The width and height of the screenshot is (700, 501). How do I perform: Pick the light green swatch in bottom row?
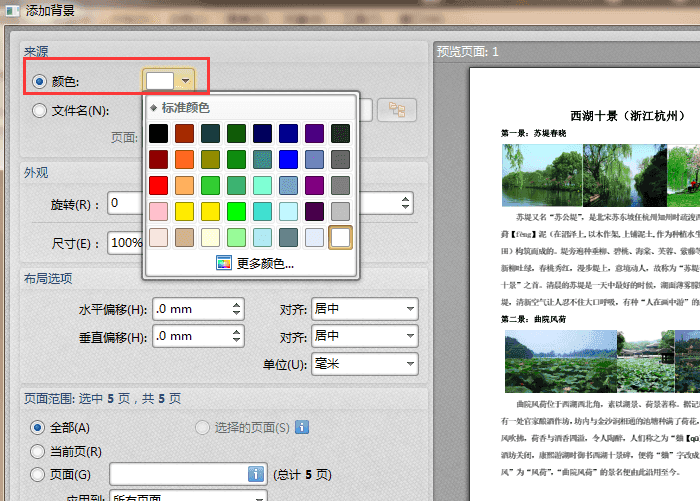pyautogui.click(x=236, y=237)
